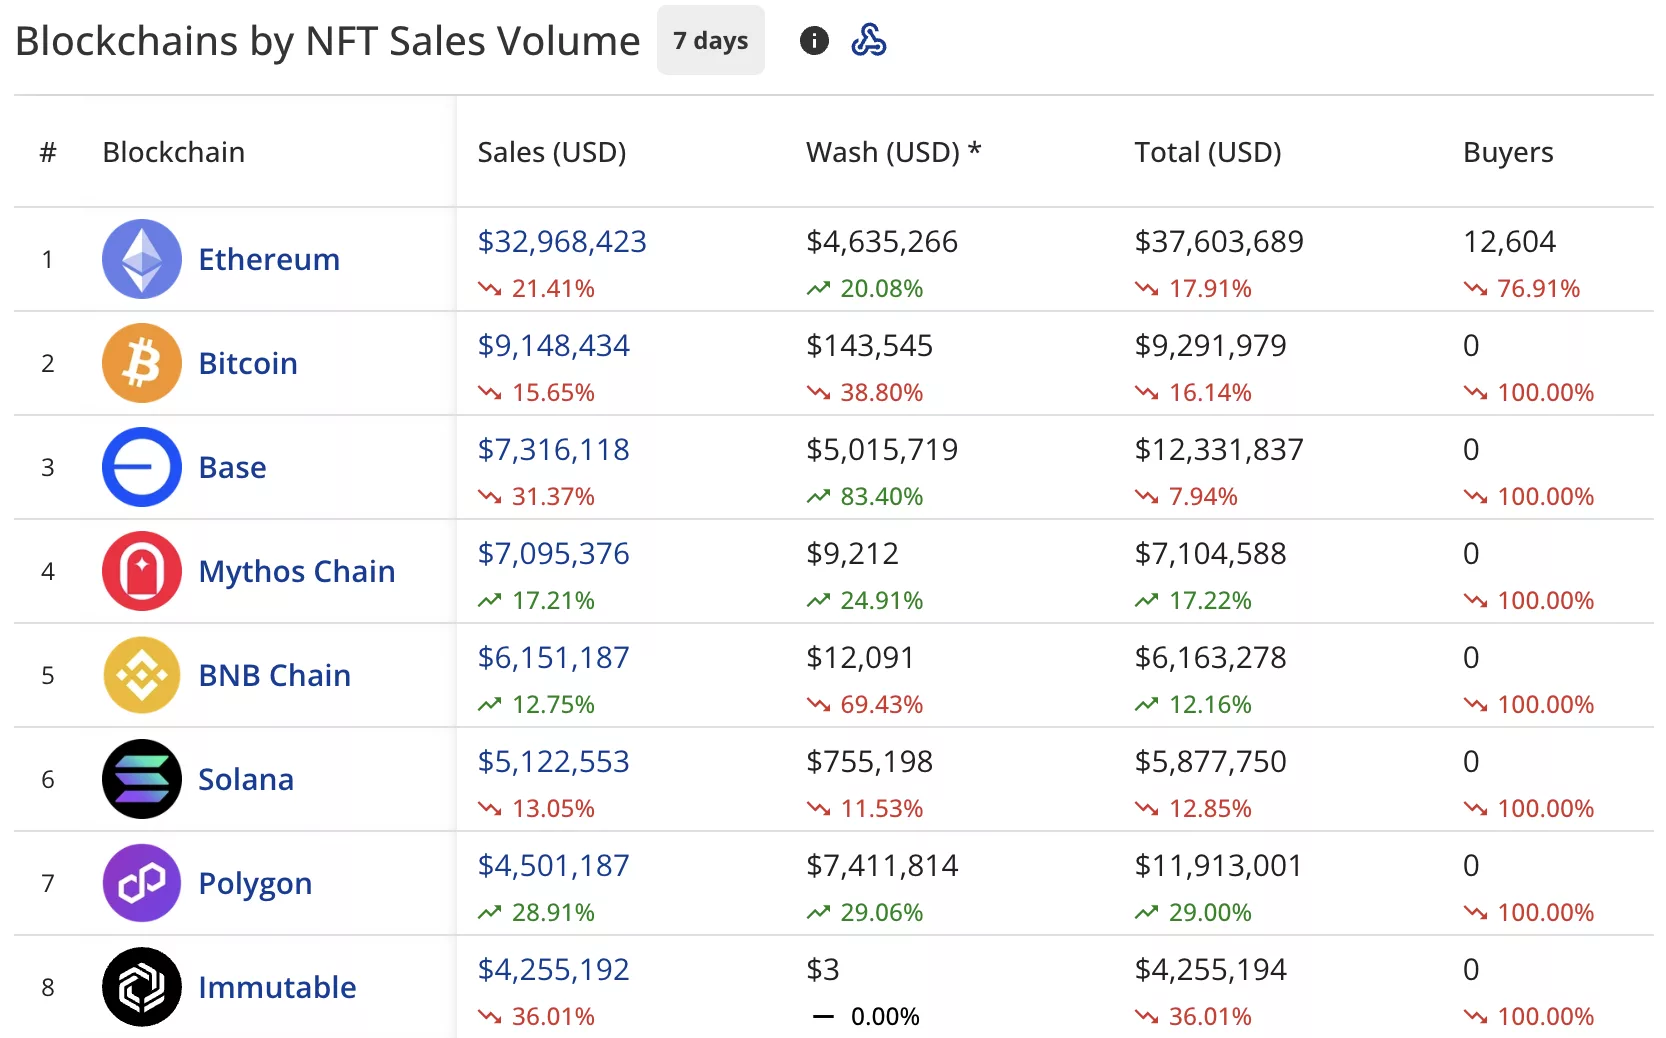Screen dimensions: 1666x1038
Task: Click Solana's sales value $5,122,553
Action: coord(553,761)
